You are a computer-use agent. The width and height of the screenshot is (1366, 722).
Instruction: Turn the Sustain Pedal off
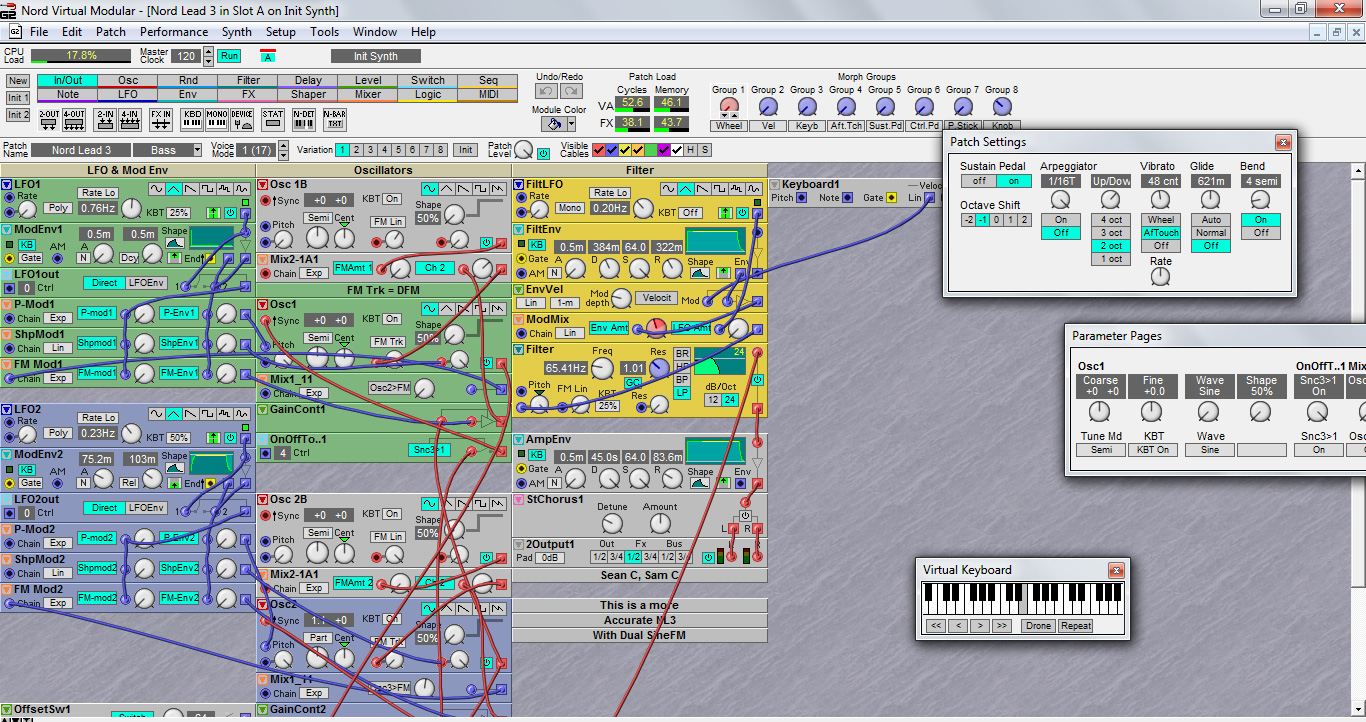(979, 181)
